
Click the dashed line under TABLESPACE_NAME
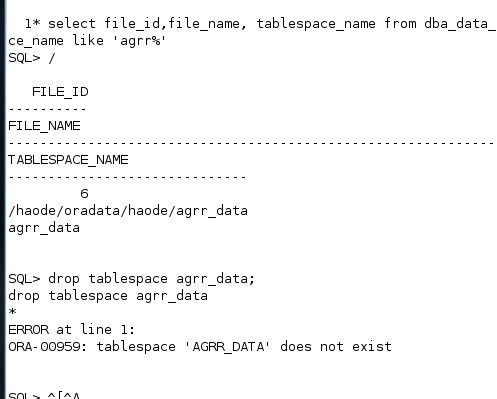(x=127, y=177)
